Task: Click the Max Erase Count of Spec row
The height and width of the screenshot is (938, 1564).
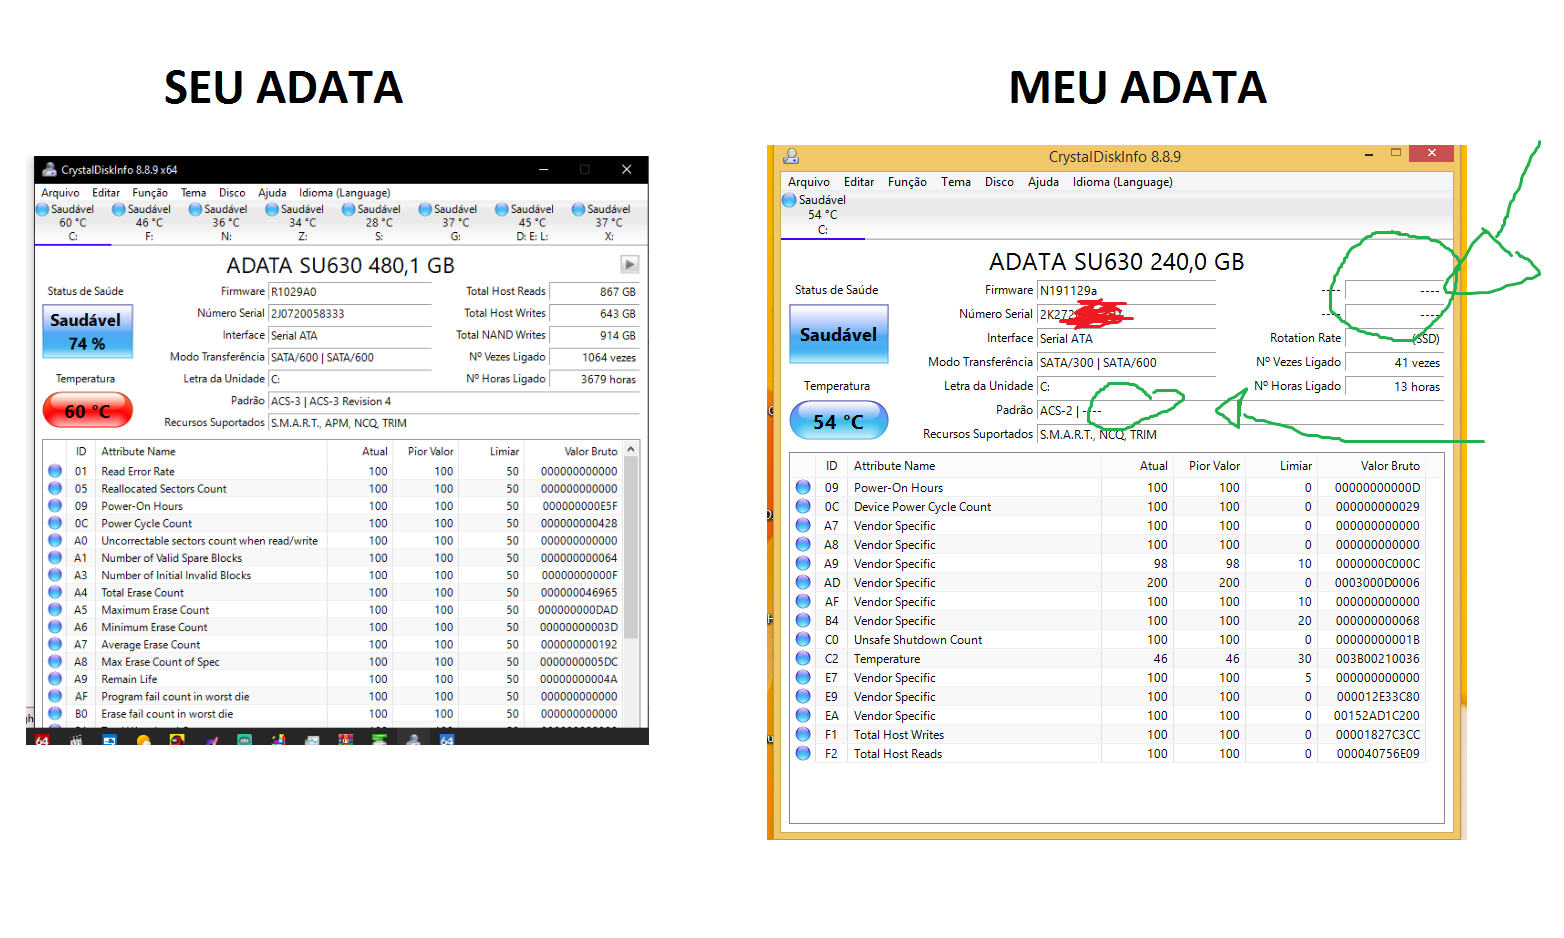Action: point(333,662)
